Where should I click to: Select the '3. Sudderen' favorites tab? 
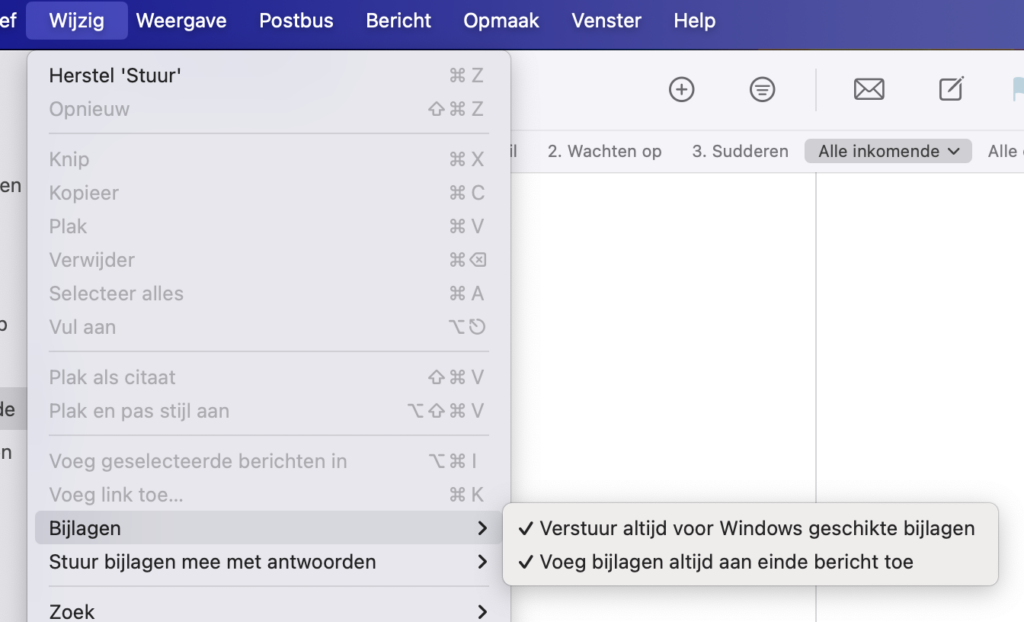point(740,151)
